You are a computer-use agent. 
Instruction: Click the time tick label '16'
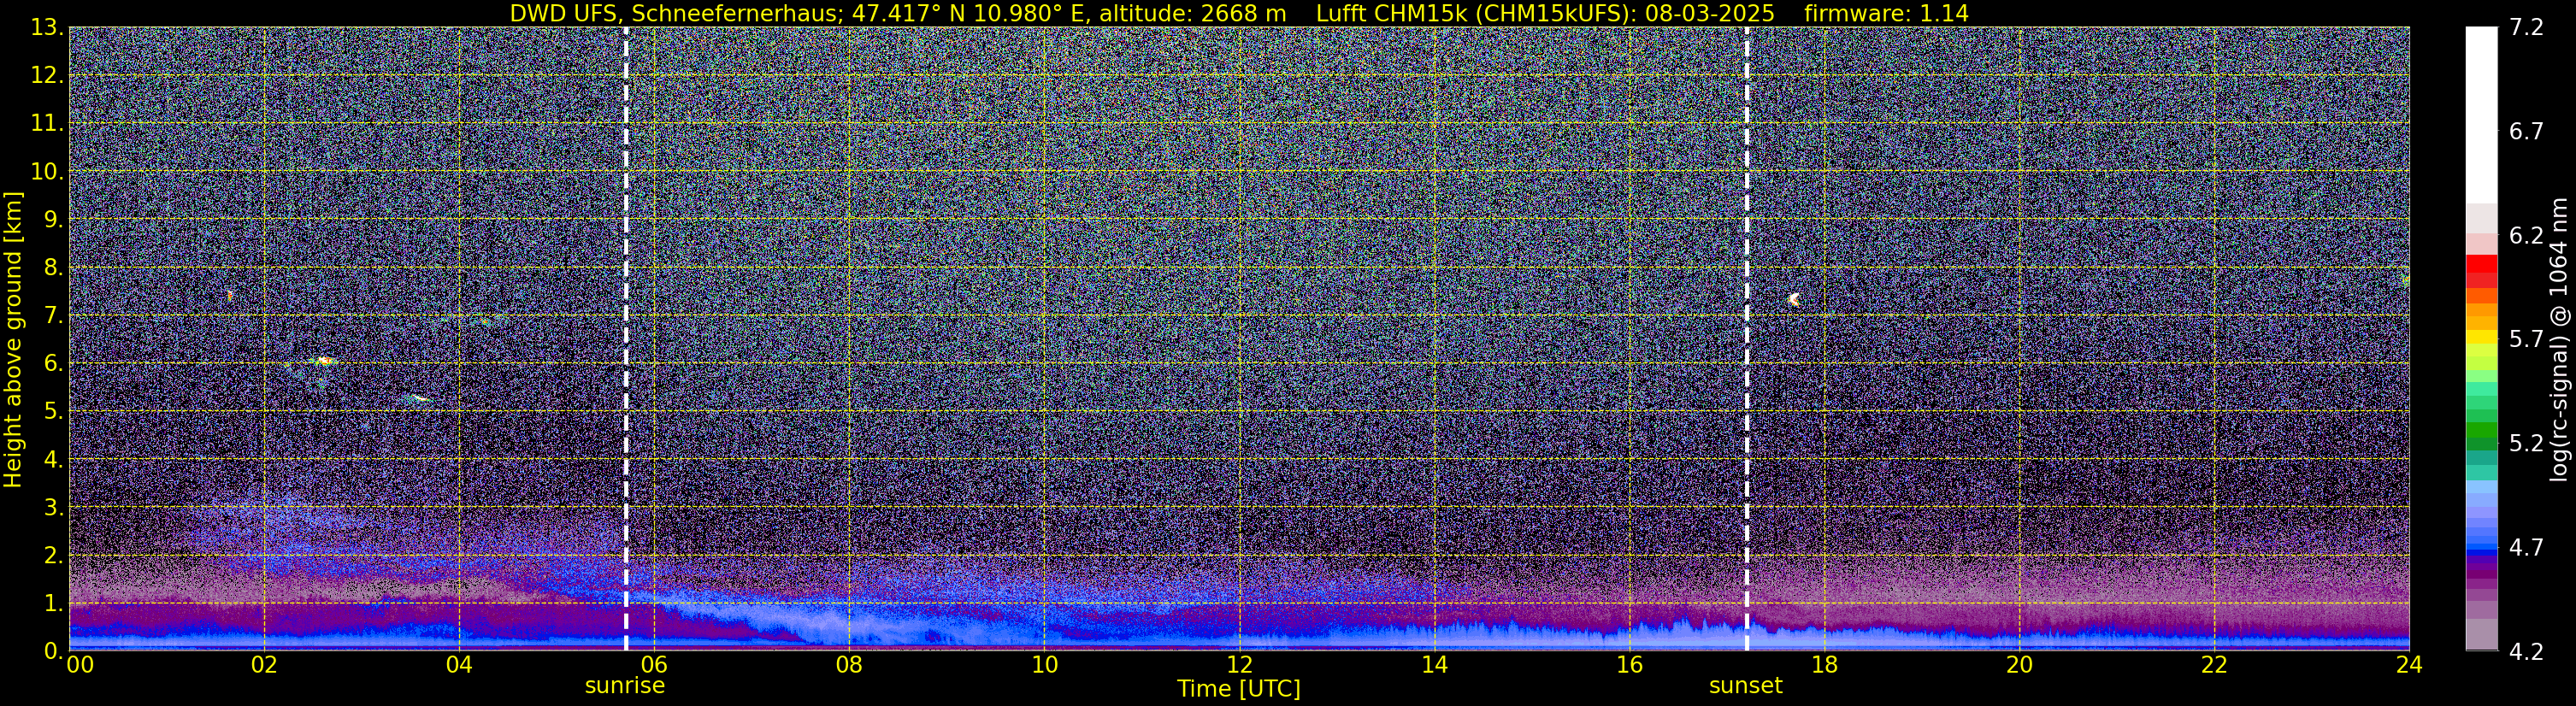[x=1629, y=665]
